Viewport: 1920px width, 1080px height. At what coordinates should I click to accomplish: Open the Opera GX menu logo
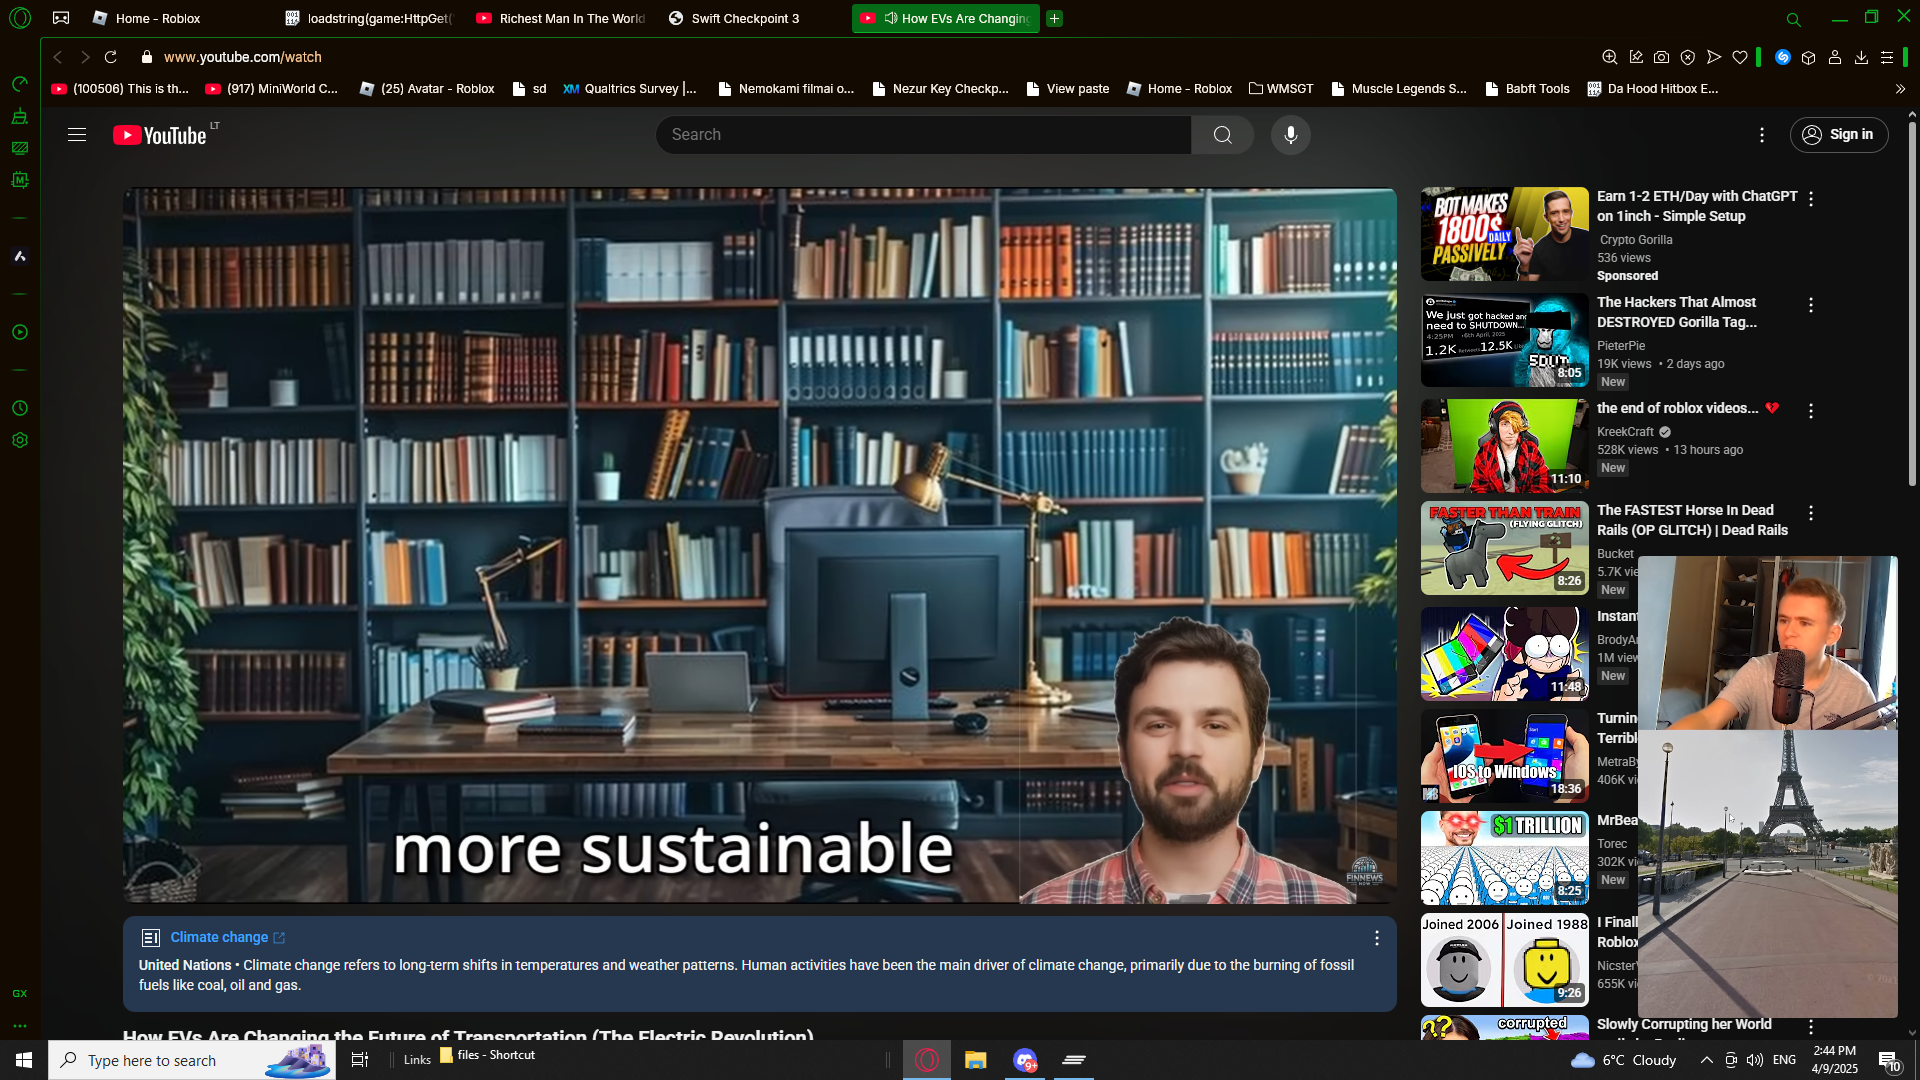click(x=20, y=18)
